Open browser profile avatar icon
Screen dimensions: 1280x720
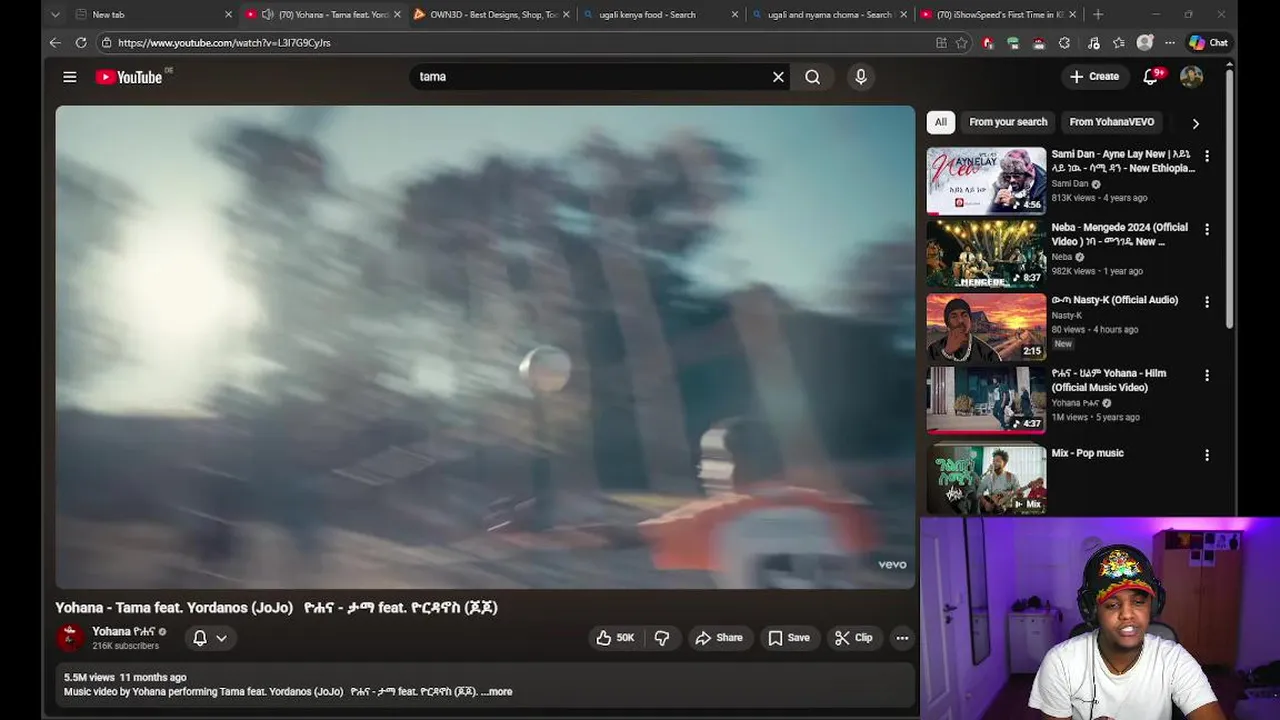[1145, 43]
